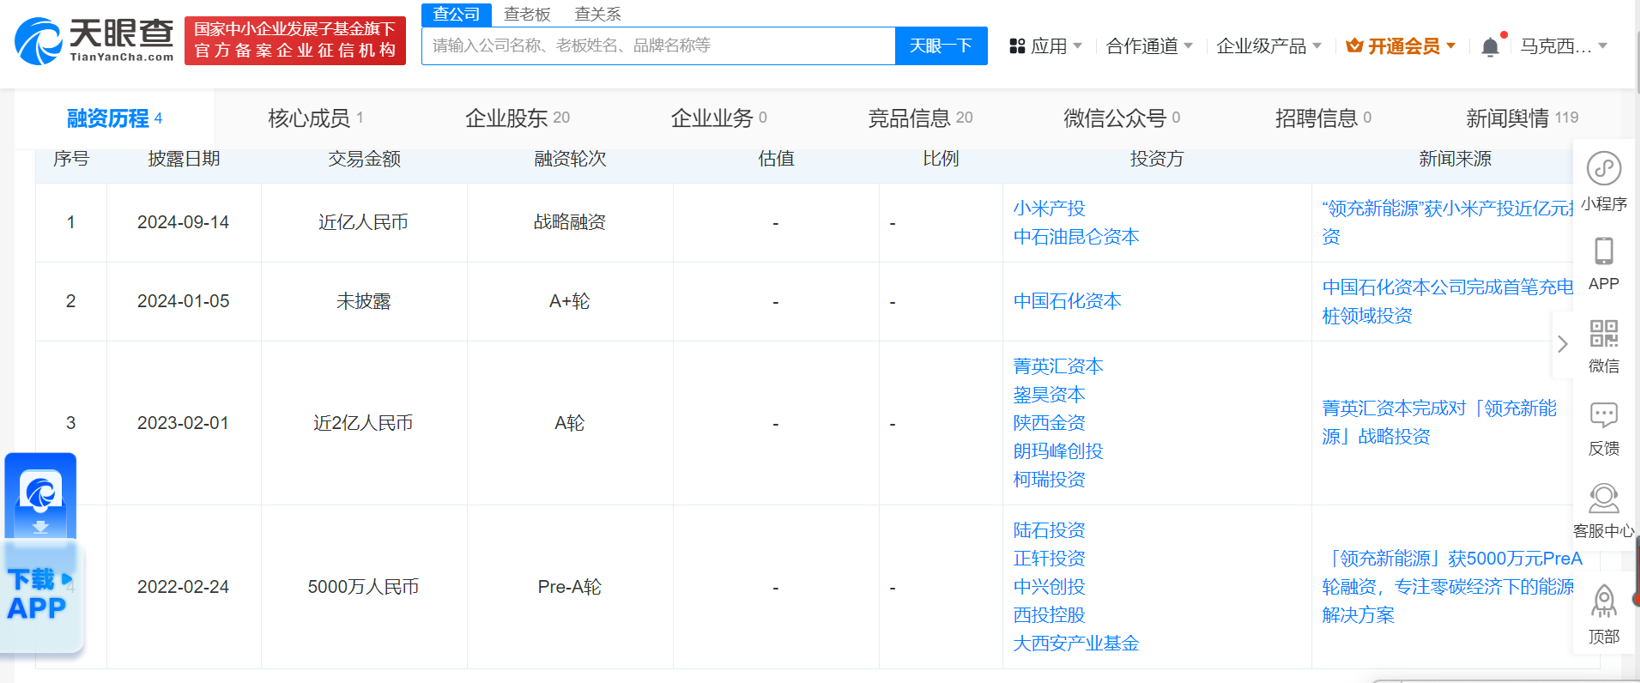Open news about 小米产投近亿元投资
The image size is (1640, 683).
(x=1447, y=222)
